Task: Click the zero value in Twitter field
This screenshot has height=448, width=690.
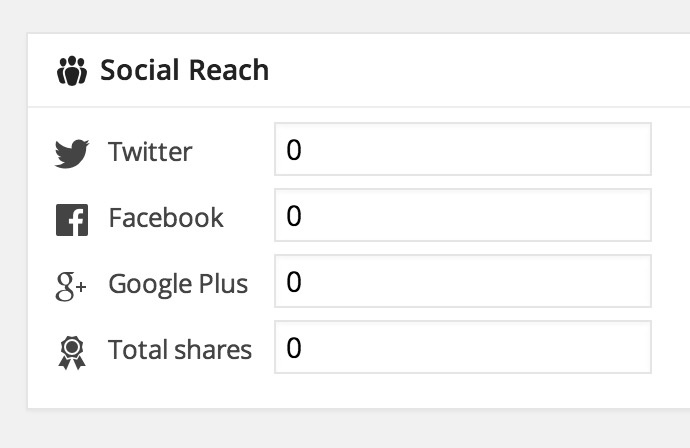Action: 293,150
